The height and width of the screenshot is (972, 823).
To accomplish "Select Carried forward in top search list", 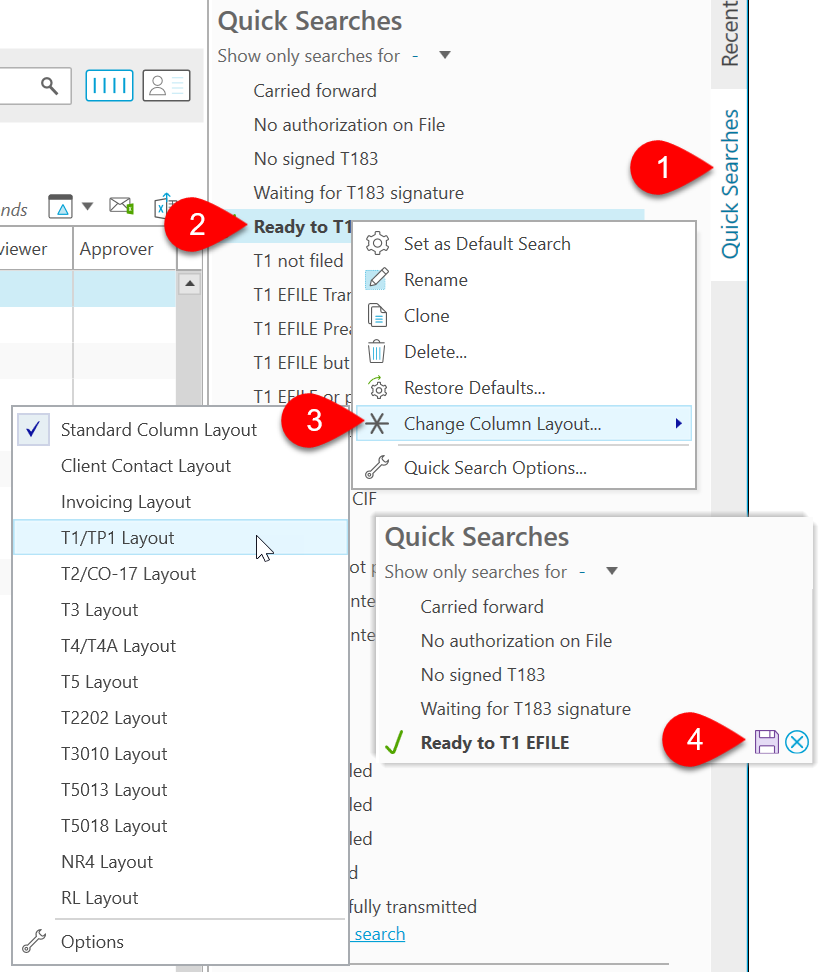I will click(x=315, y=91).
